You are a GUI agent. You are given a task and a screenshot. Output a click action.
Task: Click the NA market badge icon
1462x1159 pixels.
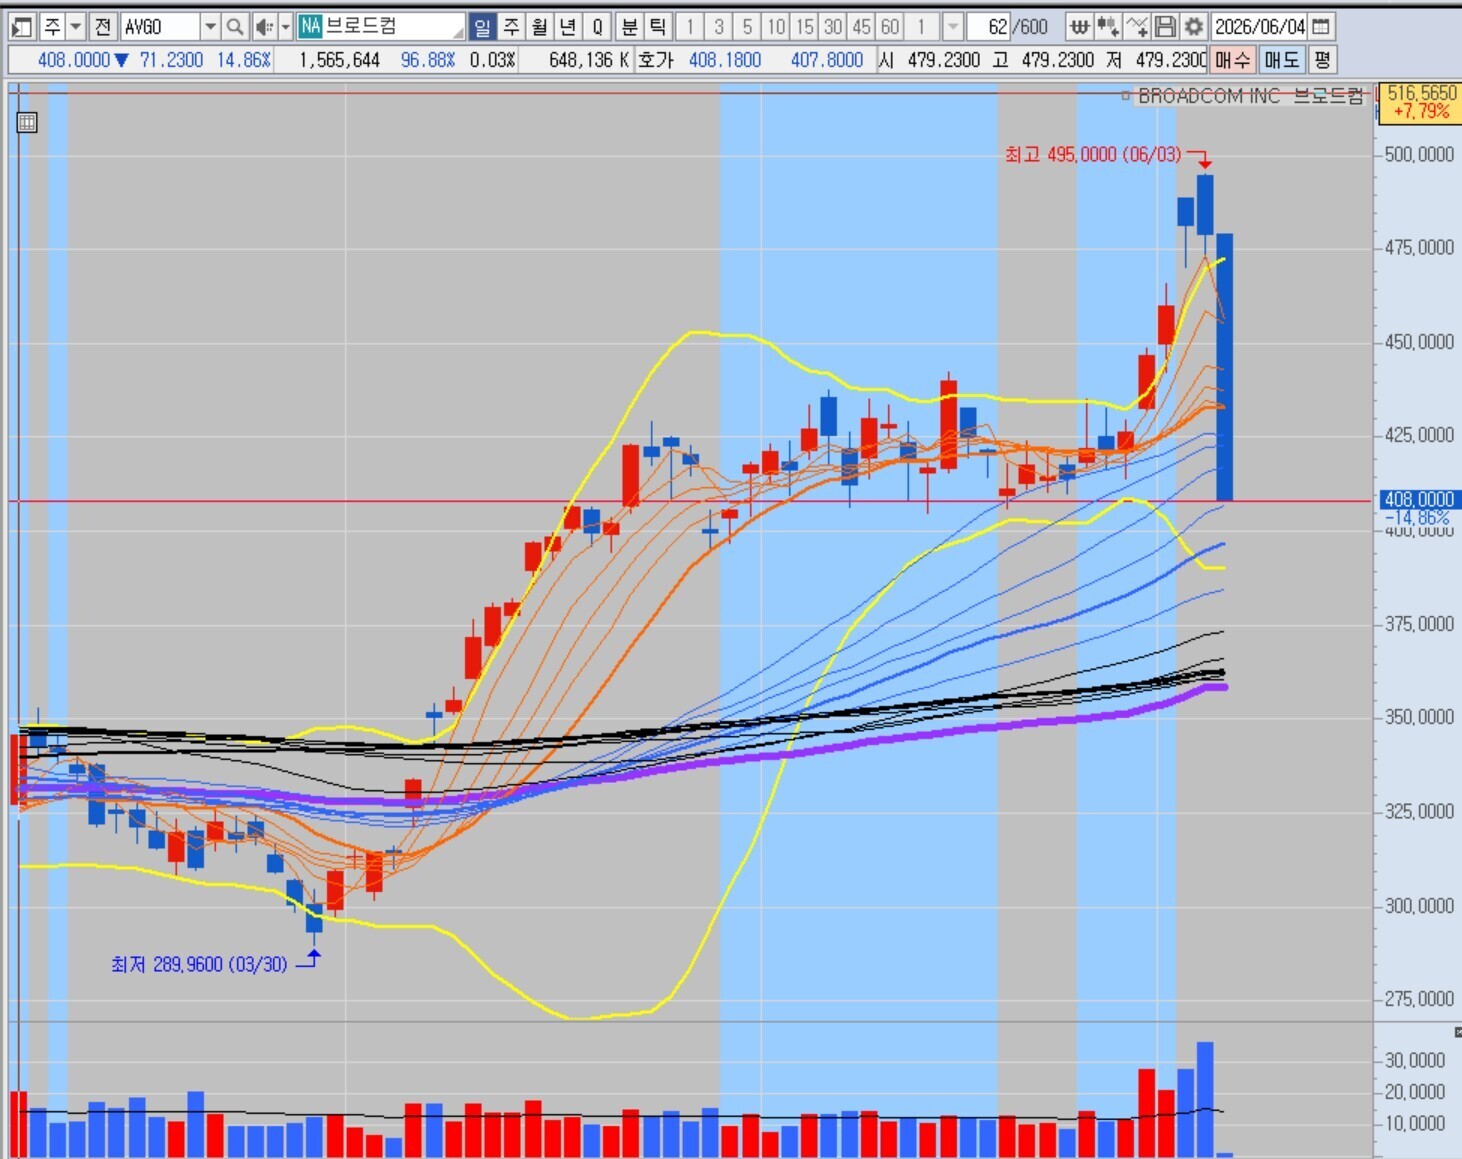tap(310, 27)
